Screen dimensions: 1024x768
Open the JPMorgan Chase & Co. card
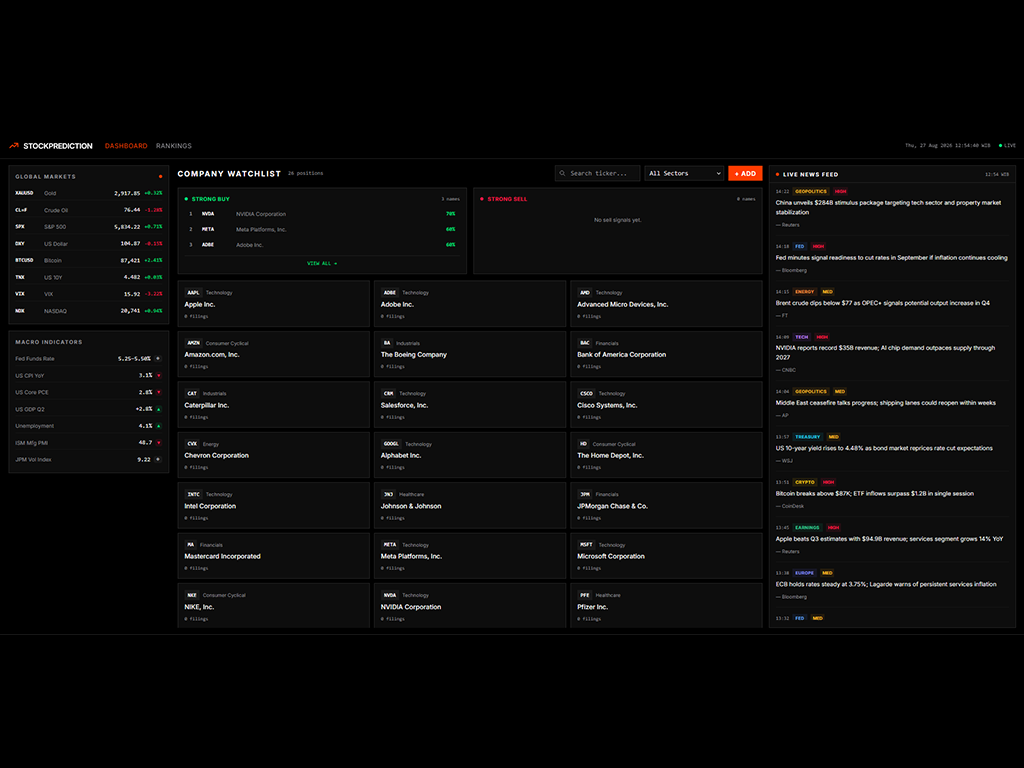click(x=666, y=505)
